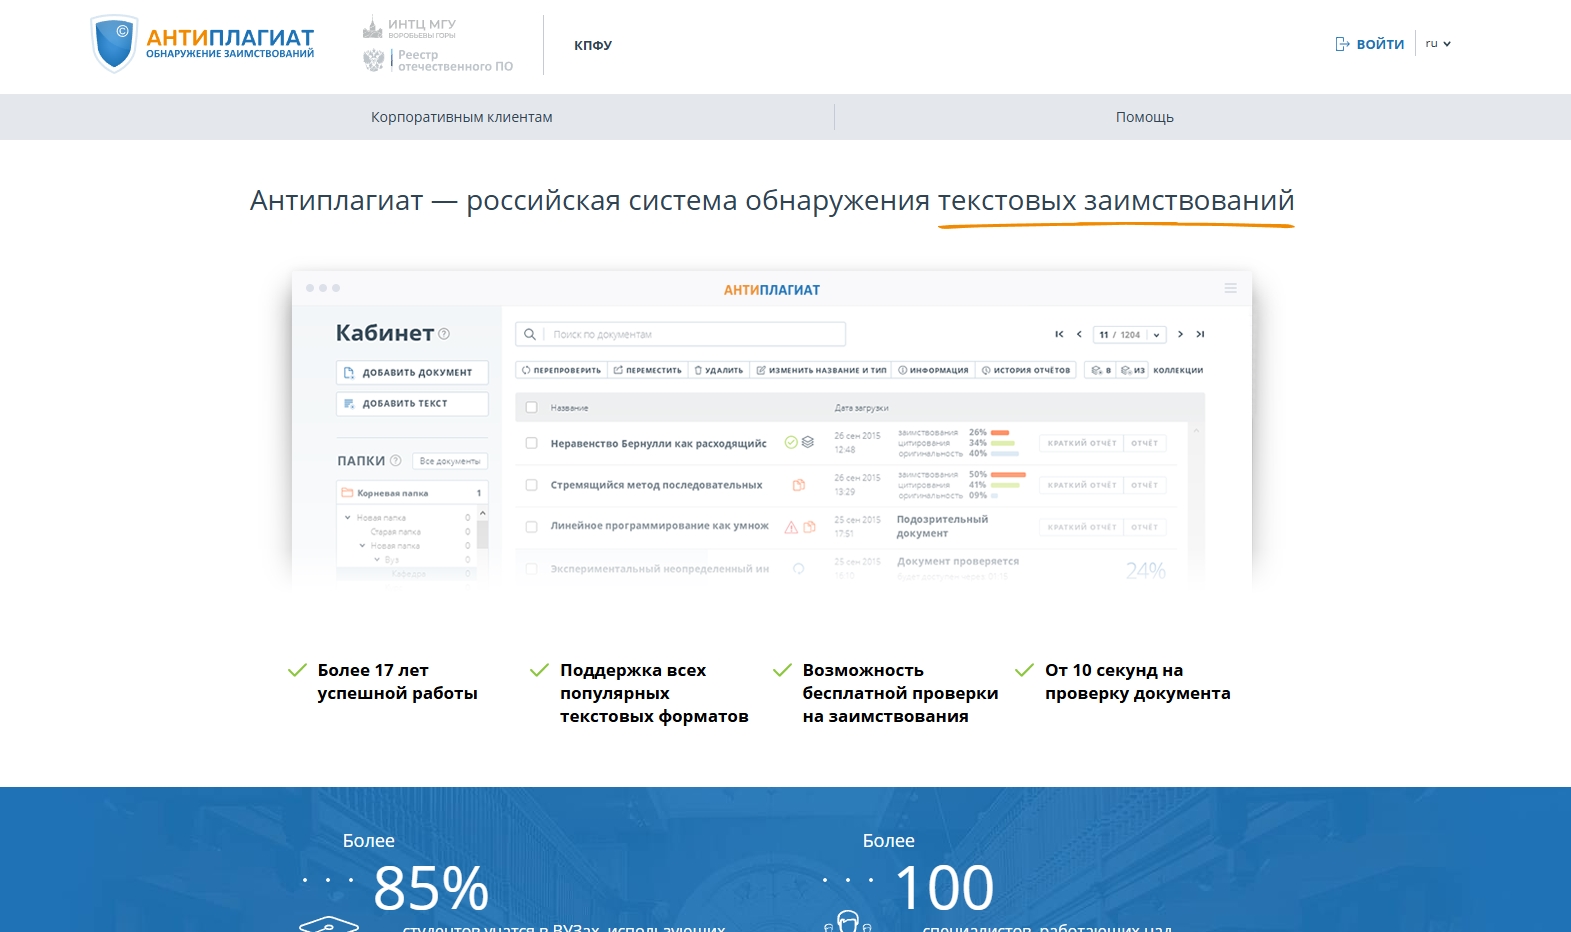This screenshot has height=932, width=1571.
Task: Click ПЕРЕМЕСТИТЬ move toolbar button
Action: [x=647, y=370]
